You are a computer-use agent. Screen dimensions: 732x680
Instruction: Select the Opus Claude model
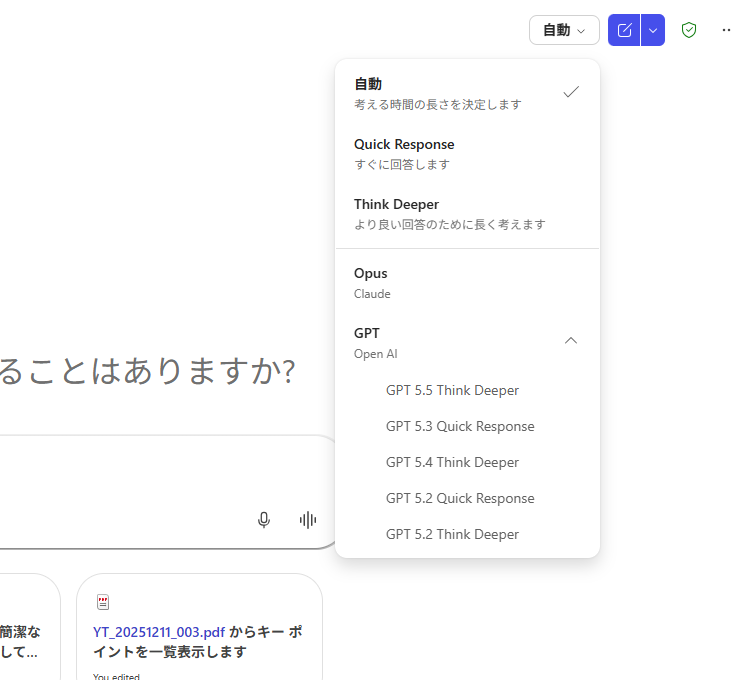[467, 283]
